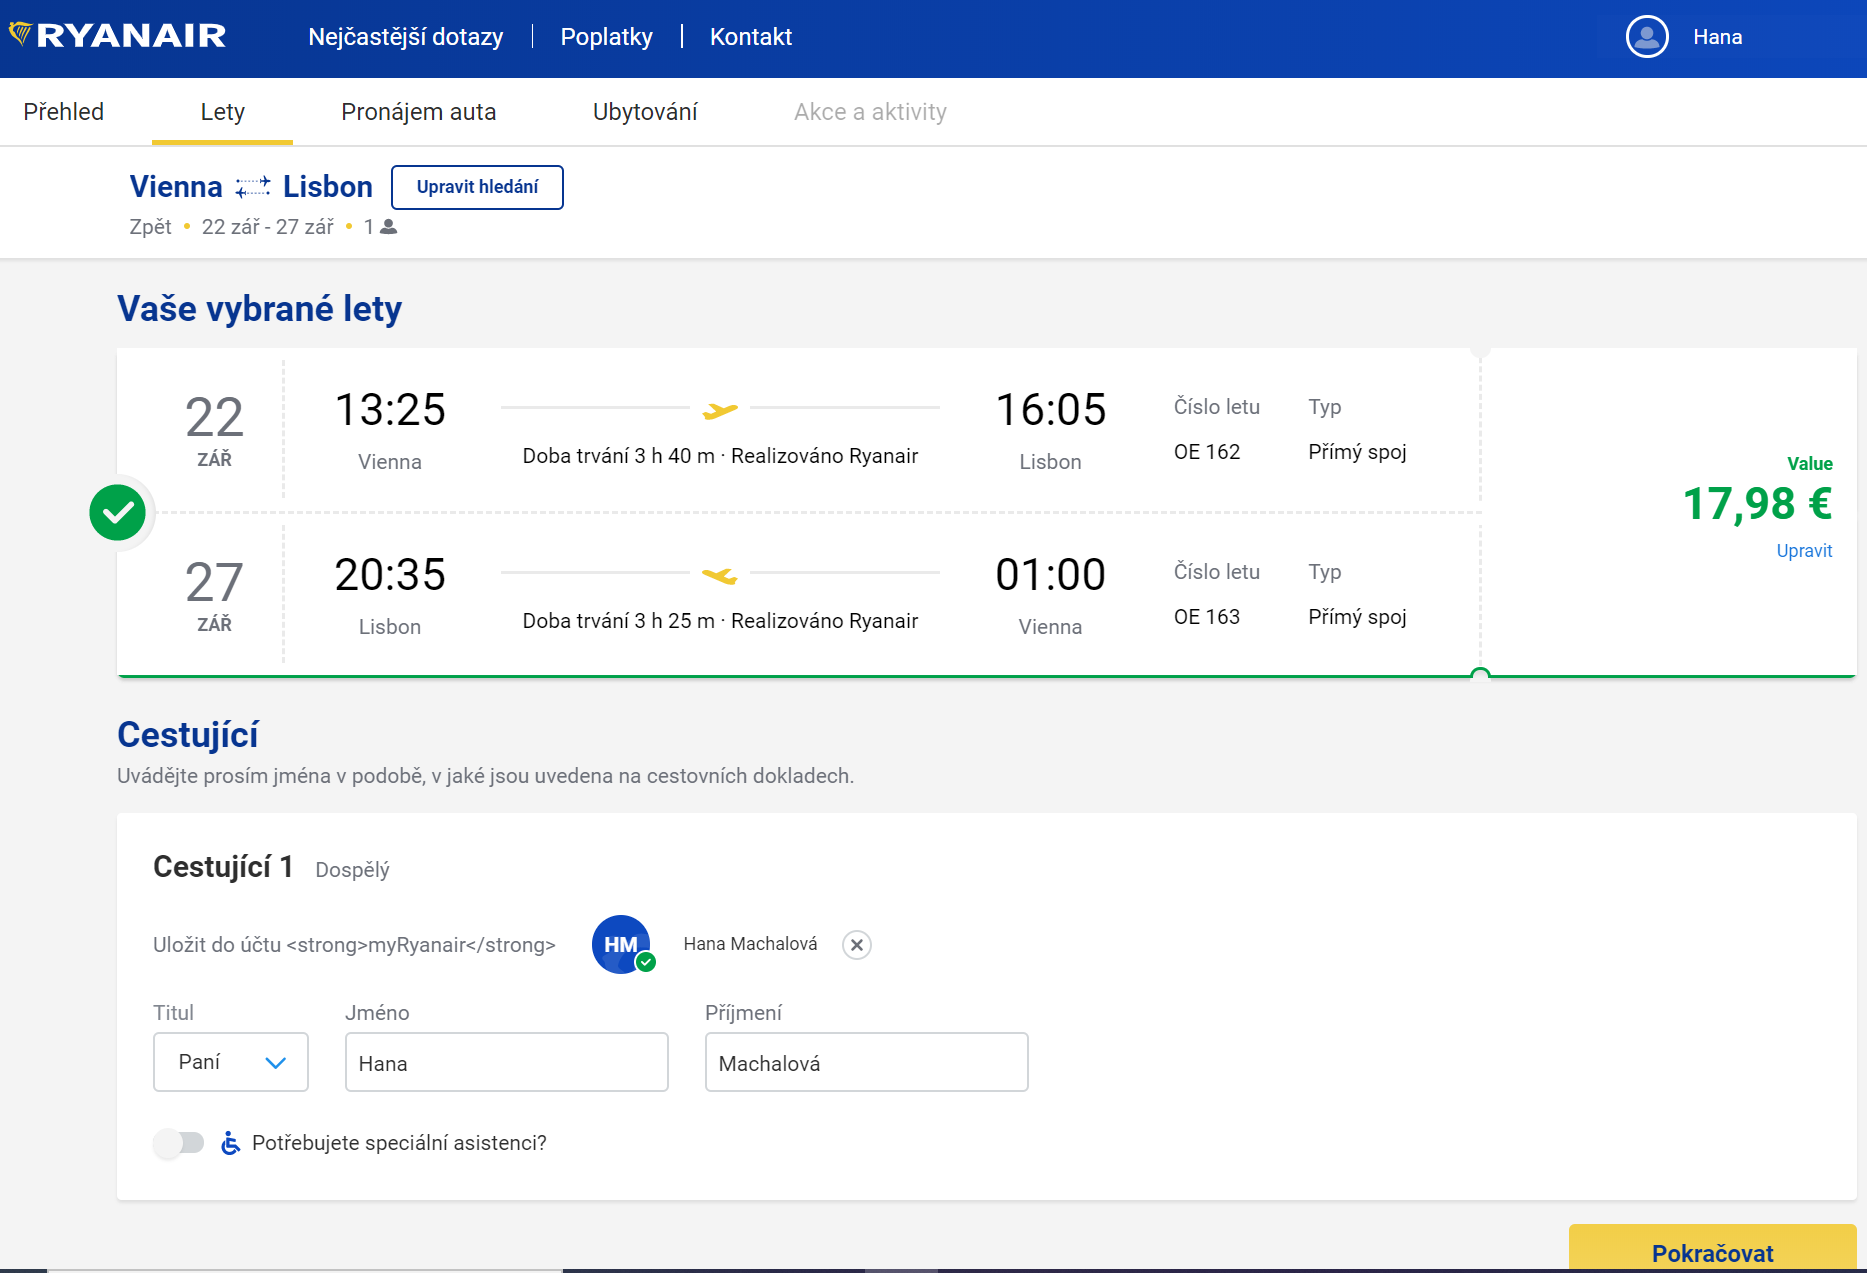Click the Hana Machalová saved traveler name
Image resolution: width=1867 pixels, height=1273 pixels.
pyautogui.click(x=750, y=944)
